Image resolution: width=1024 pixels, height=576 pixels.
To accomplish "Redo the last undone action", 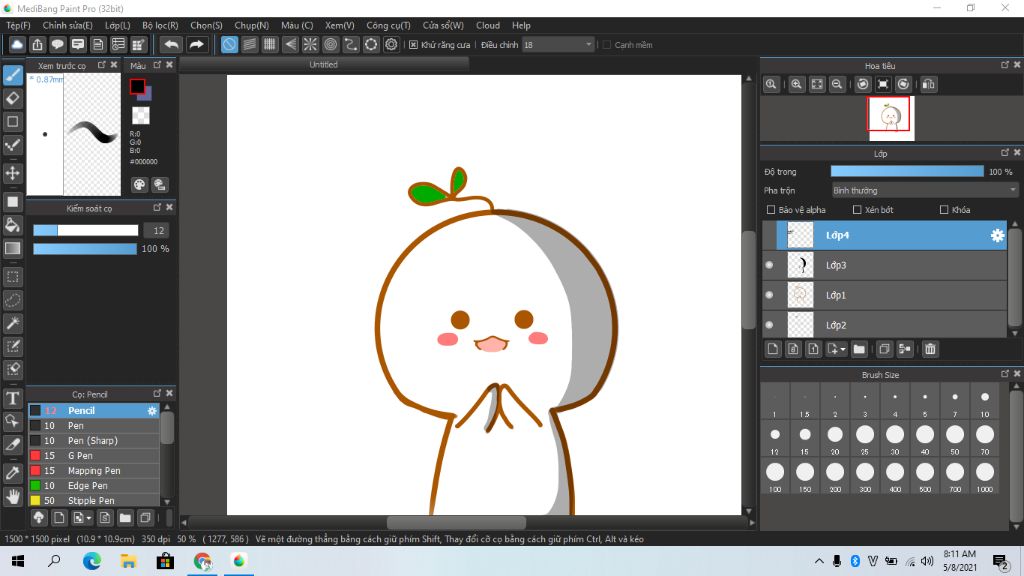I will coord(196,44).
